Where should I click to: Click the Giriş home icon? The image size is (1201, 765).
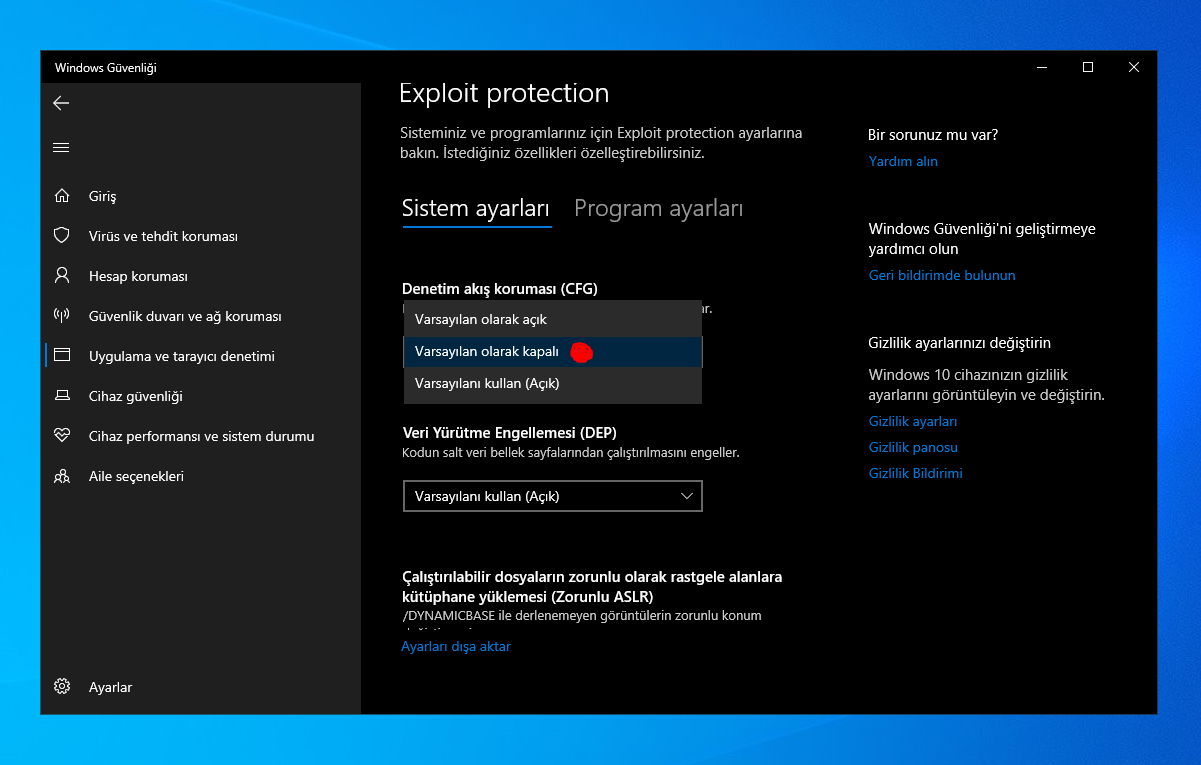point(62,196)
